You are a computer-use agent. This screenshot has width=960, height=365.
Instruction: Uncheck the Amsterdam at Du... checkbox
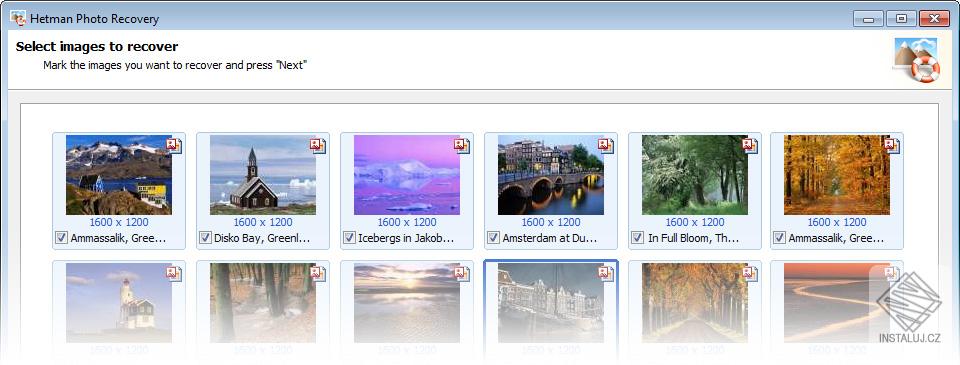coord(493,238)
